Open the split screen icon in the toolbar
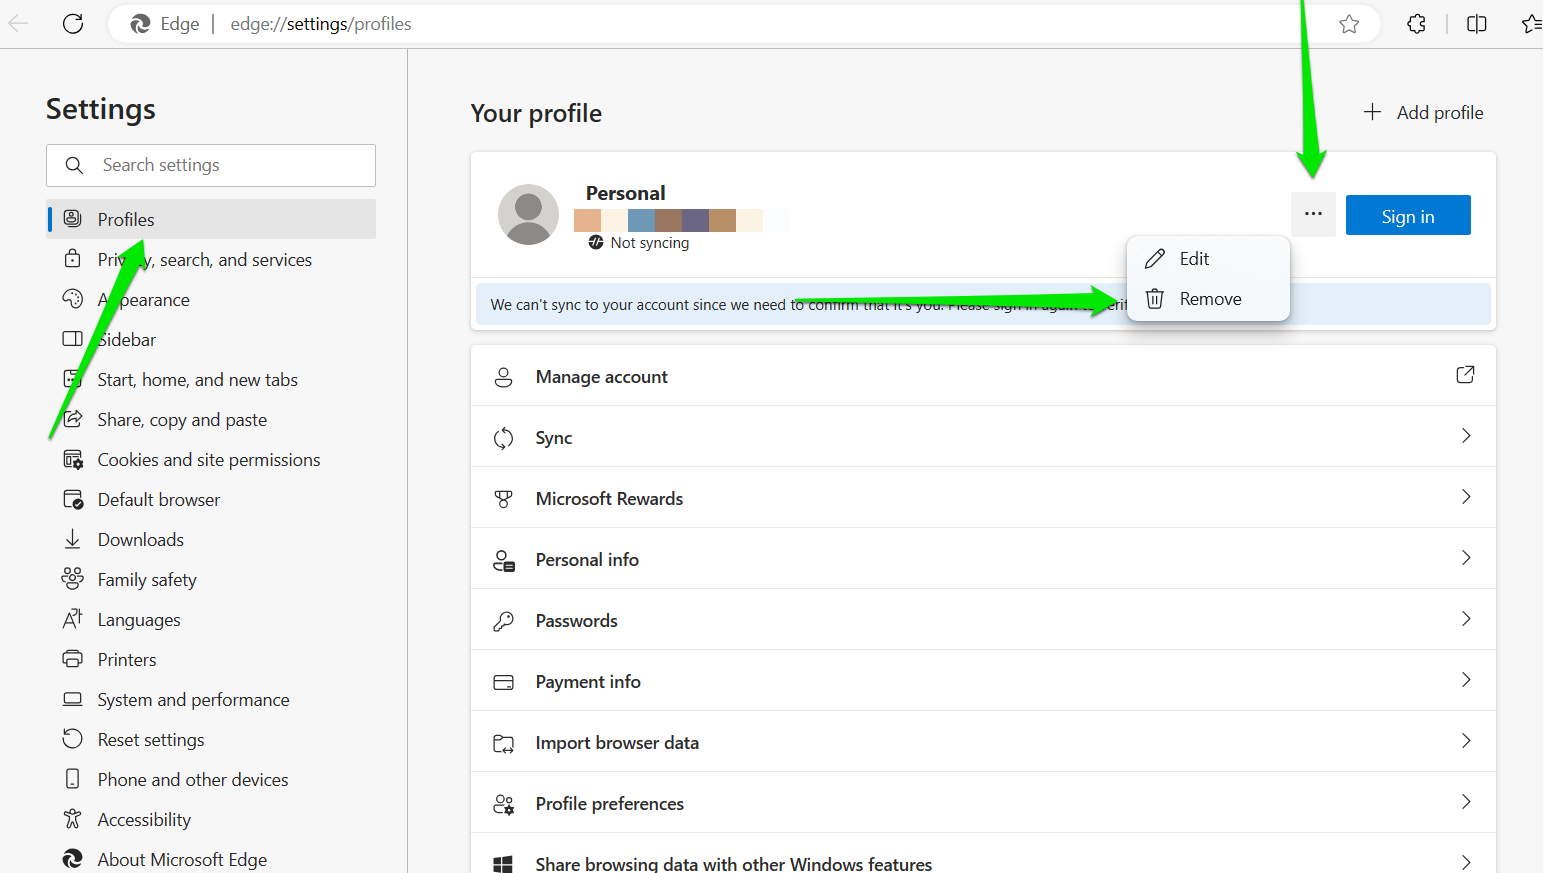 point(1476,24)
